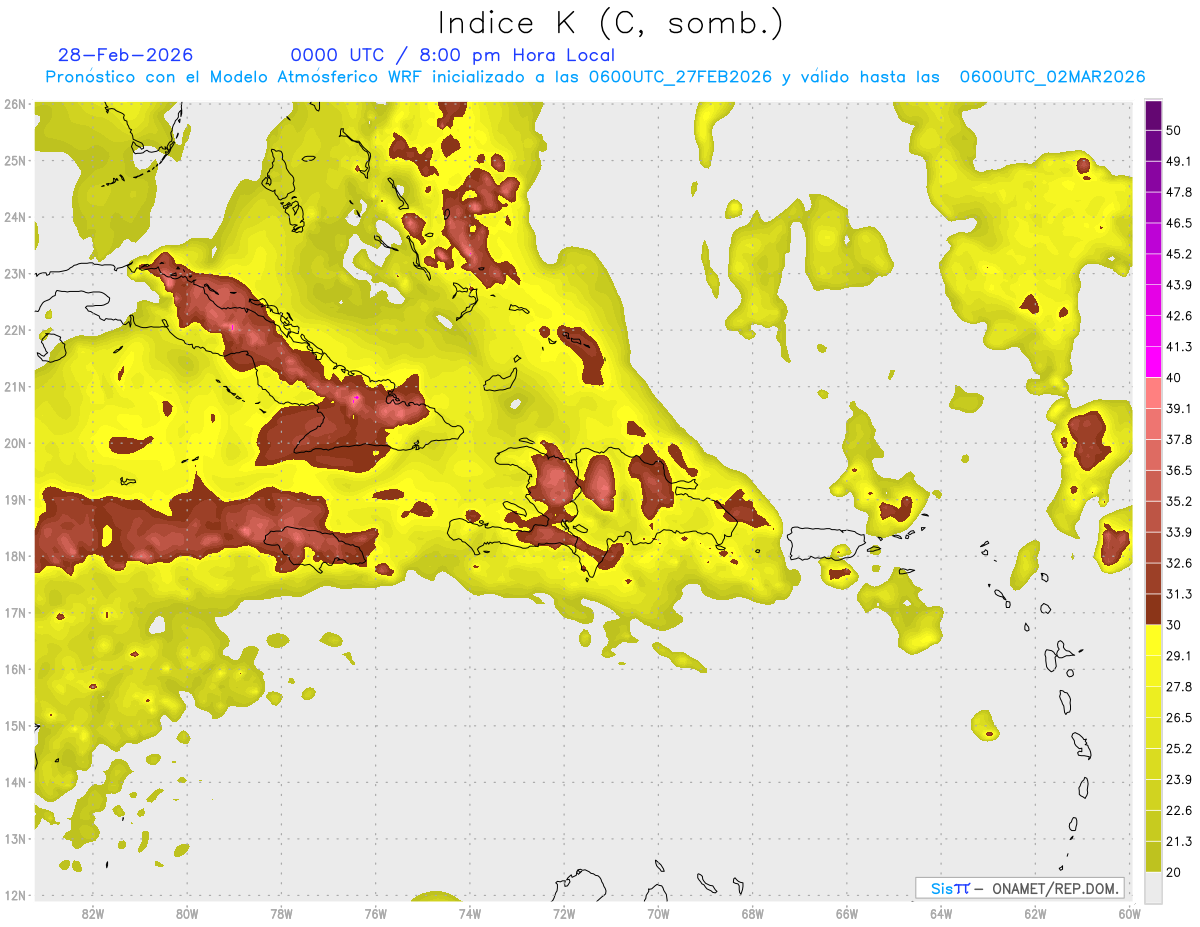Click the "0600UTC_27FEB2026" initialization time

[x=680, y=77]
